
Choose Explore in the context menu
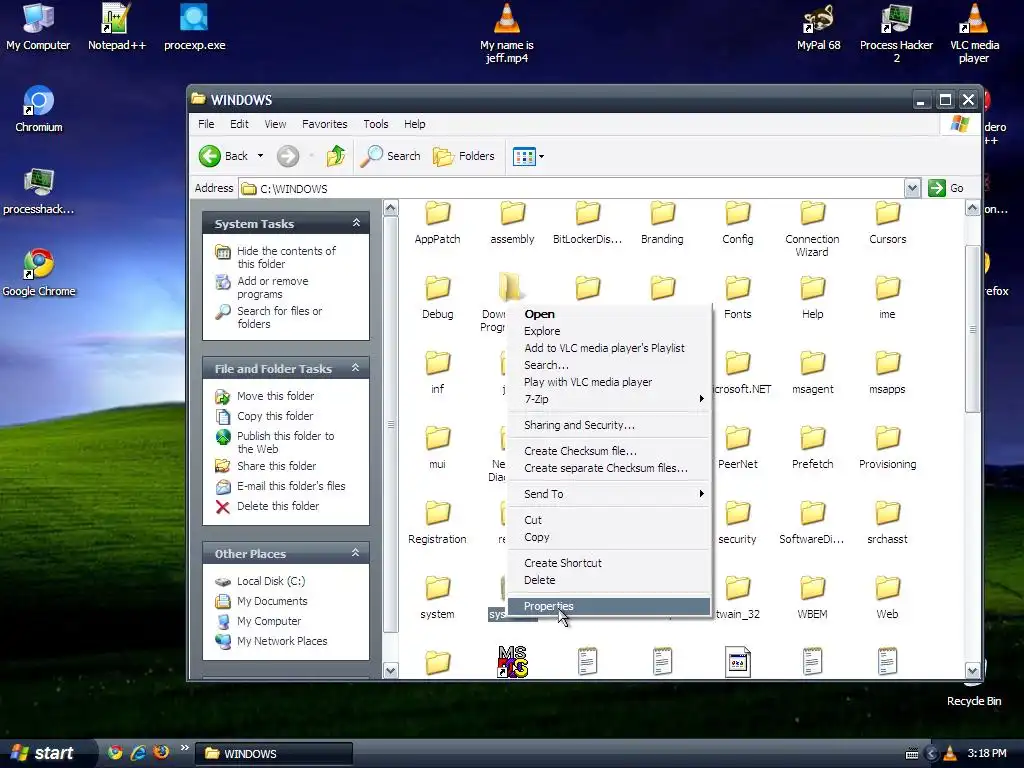click(x=609, y=331)
